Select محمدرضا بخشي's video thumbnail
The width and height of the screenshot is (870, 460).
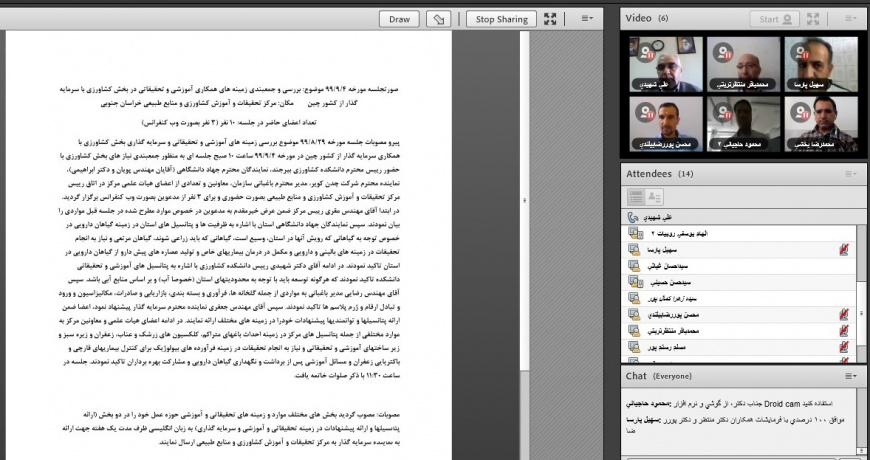pos(821,124)
